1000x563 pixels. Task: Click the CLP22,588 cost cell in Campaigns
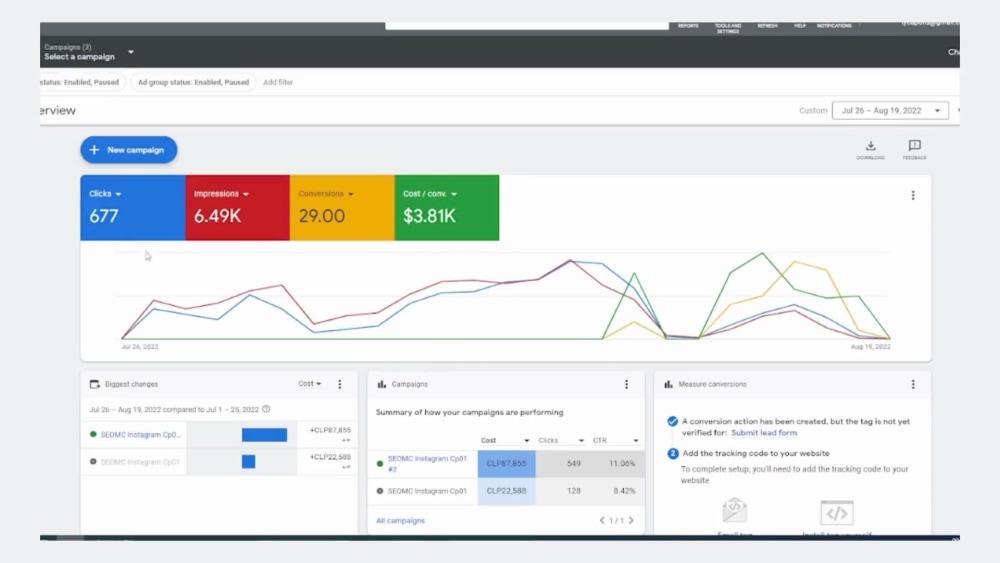click(x=506, y=491)
